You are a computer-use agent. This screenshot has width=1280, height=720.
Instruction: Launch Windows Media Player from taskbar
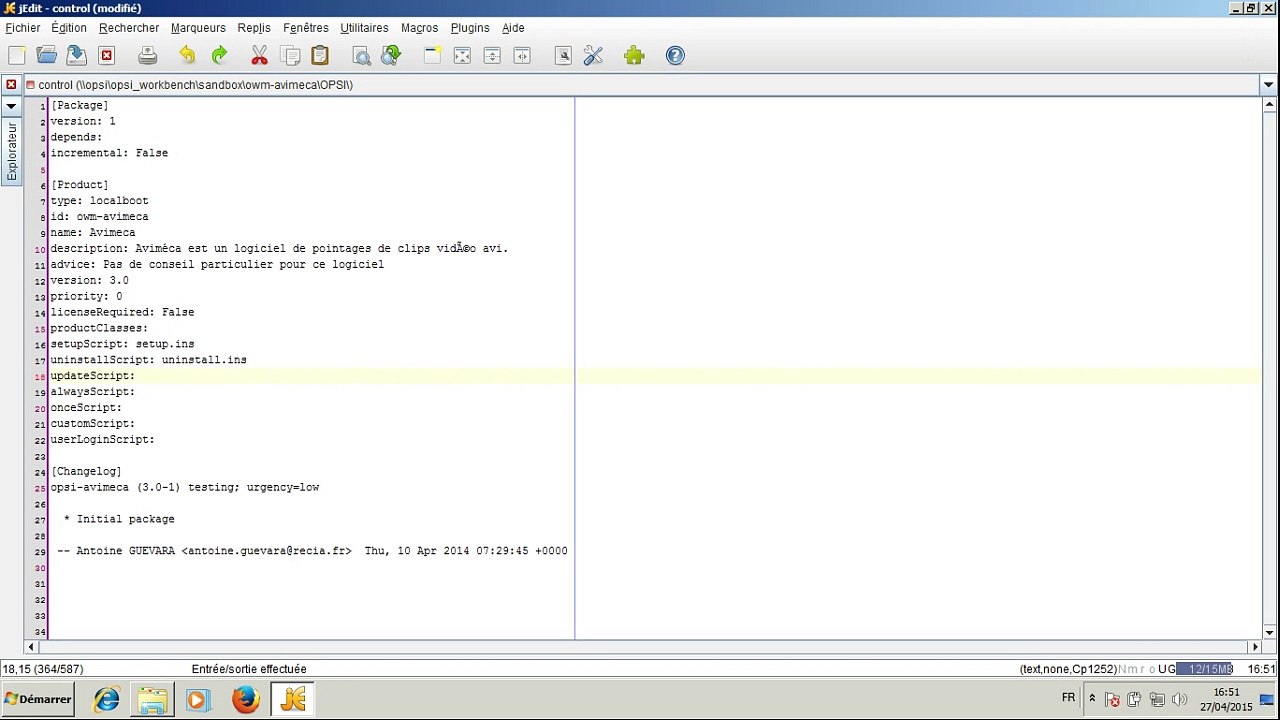pyautogui.click(x=197, y=700)
